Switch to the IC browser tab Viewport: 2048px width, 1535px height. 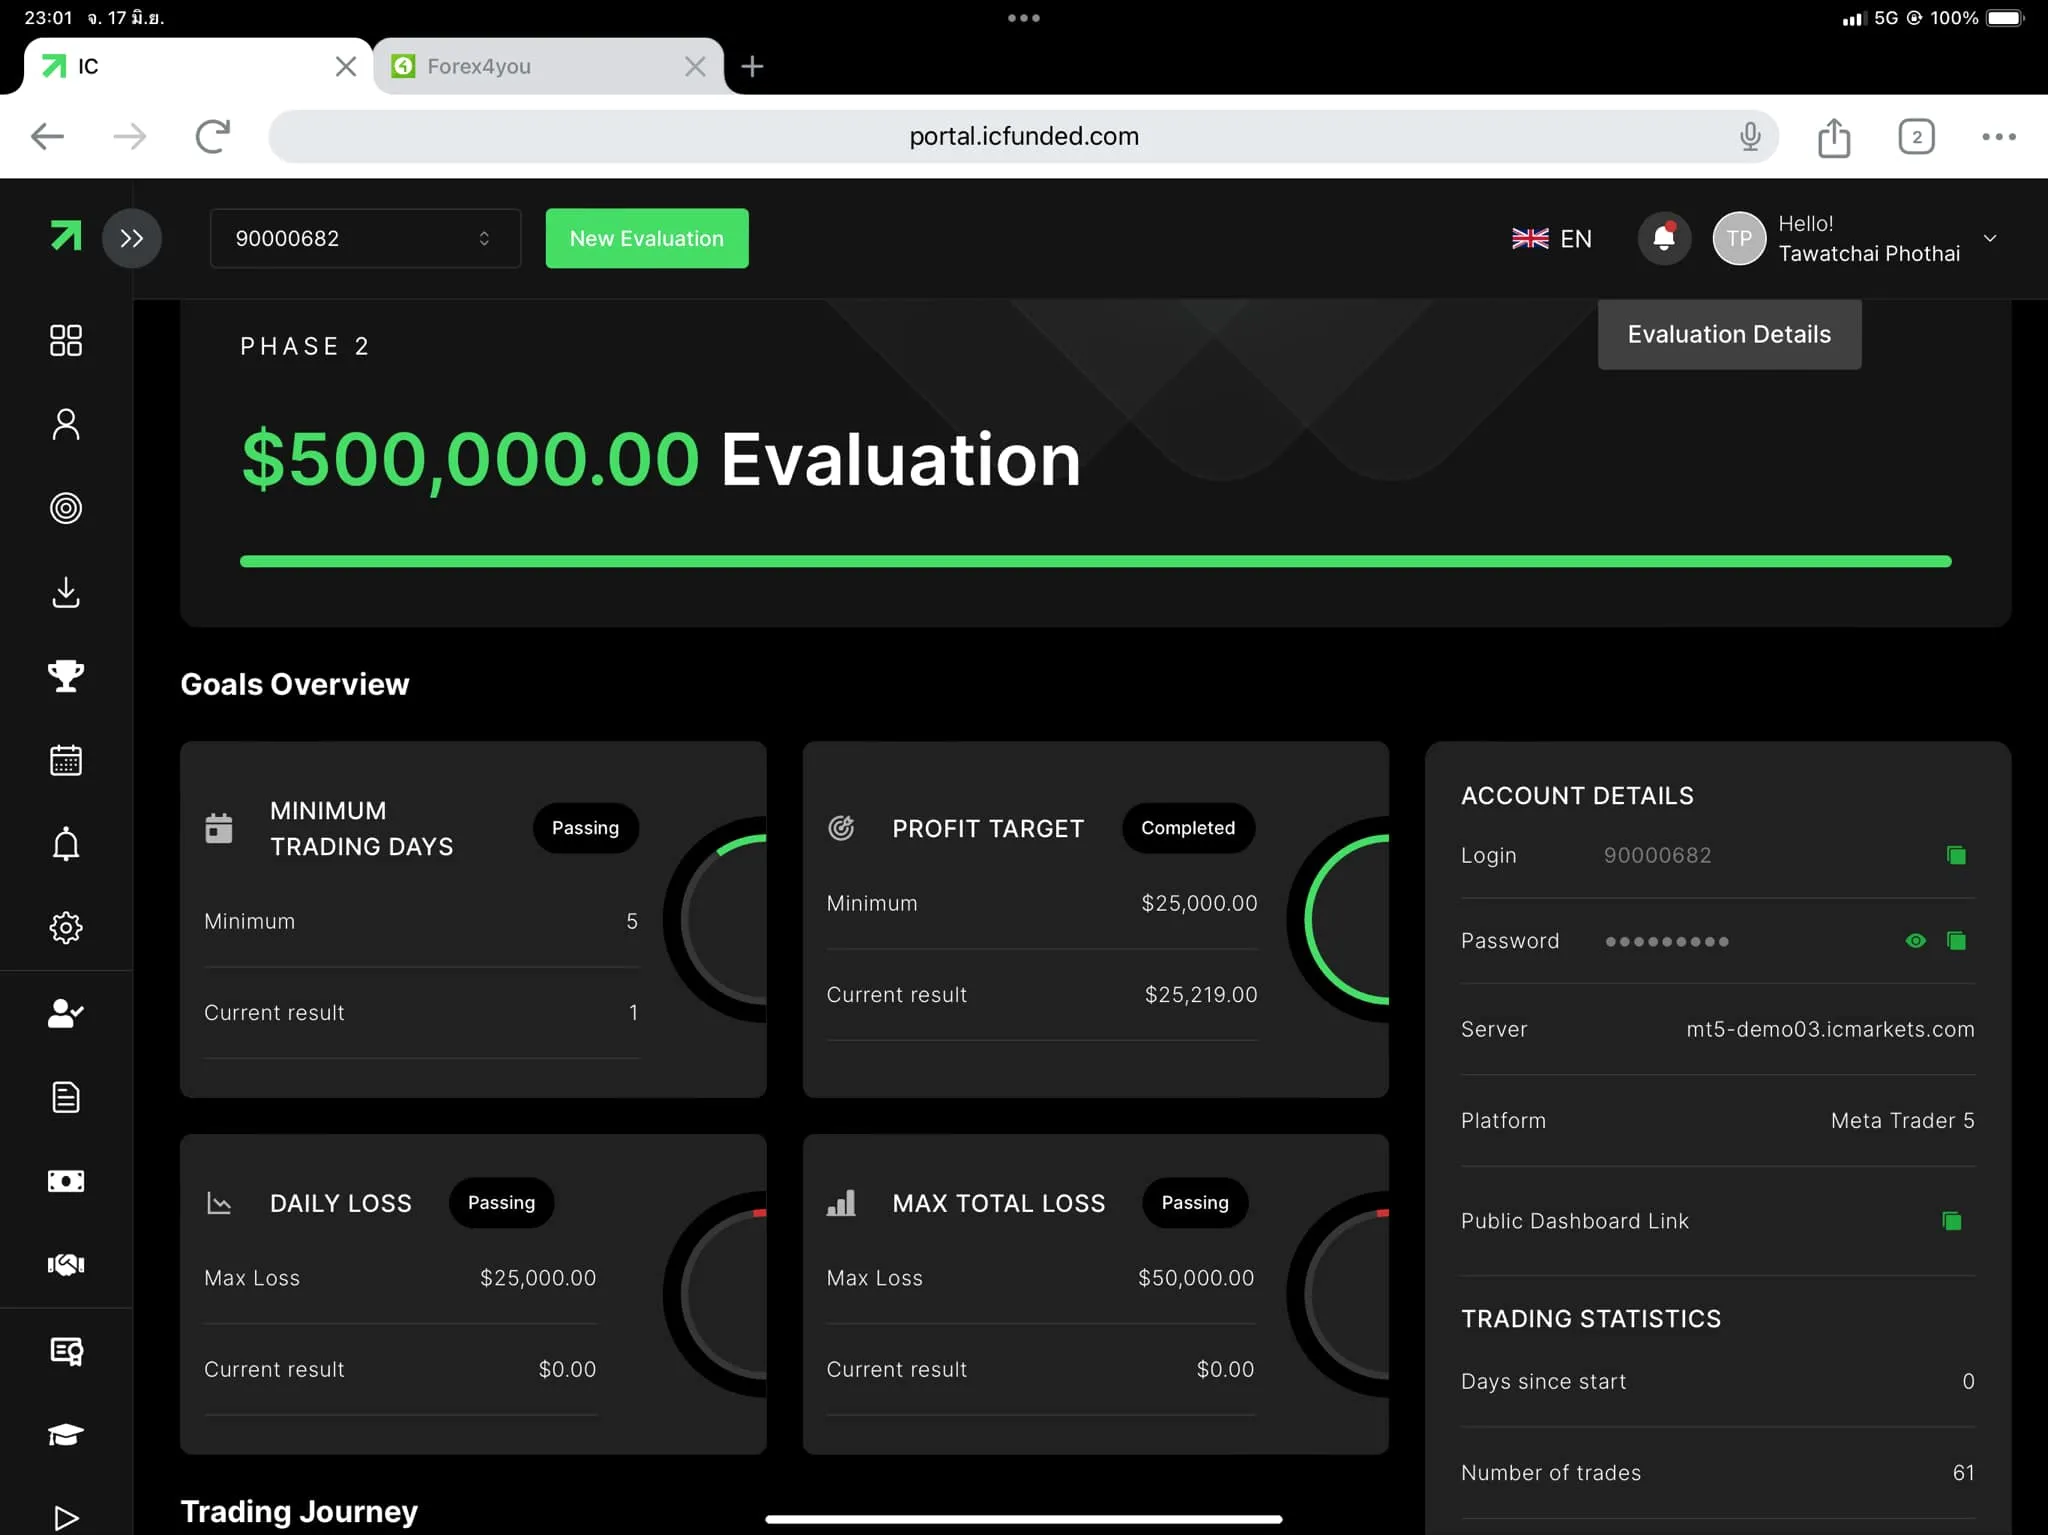tap(198, 66)
